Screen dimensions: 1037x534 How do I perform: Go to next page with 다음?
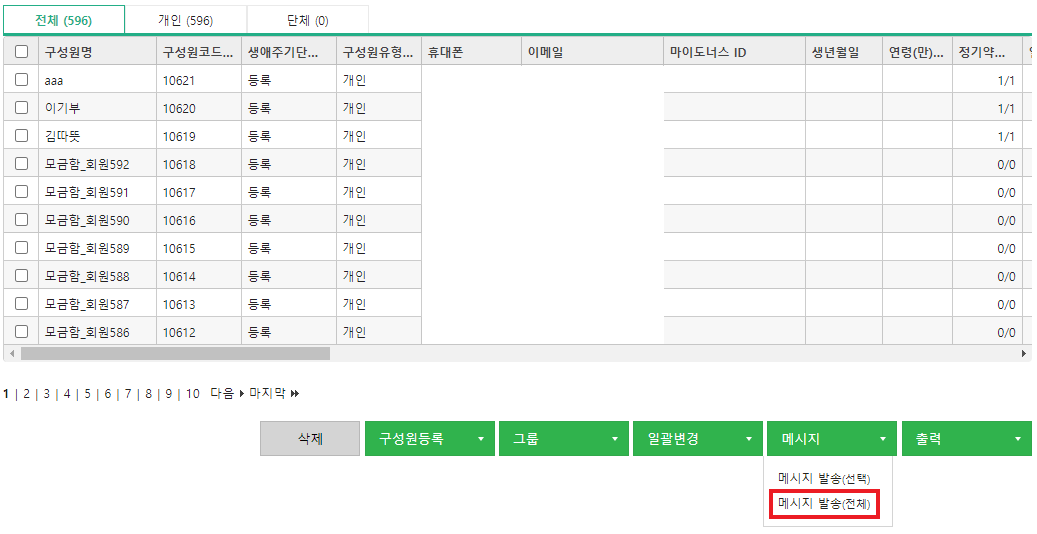[226, 394]
